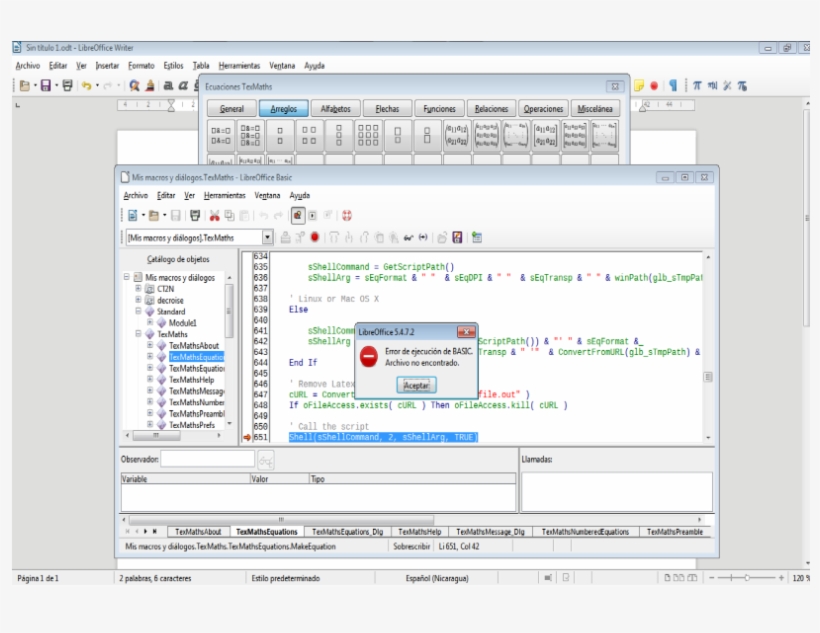
Task: Toggle formatting marks pilcrow icon in Writer
Action: (674, 86)
